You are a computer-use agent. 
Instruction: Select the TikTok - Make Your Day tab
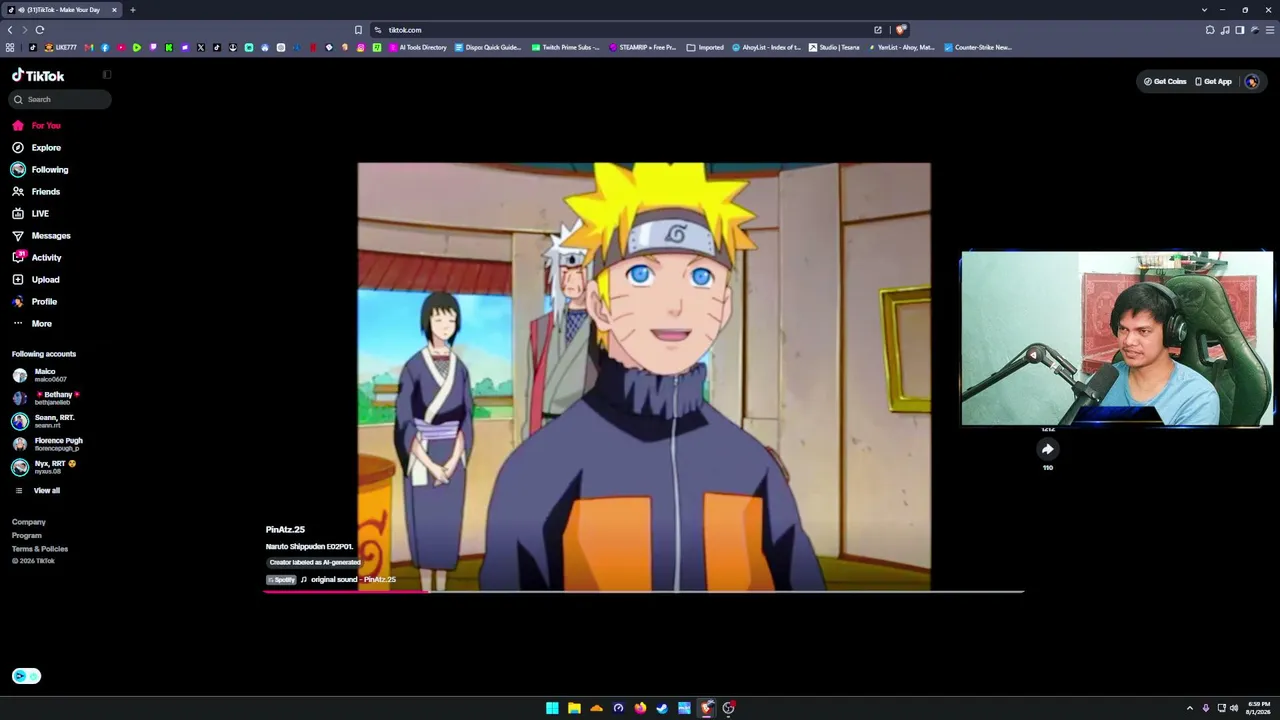point(63,10)
